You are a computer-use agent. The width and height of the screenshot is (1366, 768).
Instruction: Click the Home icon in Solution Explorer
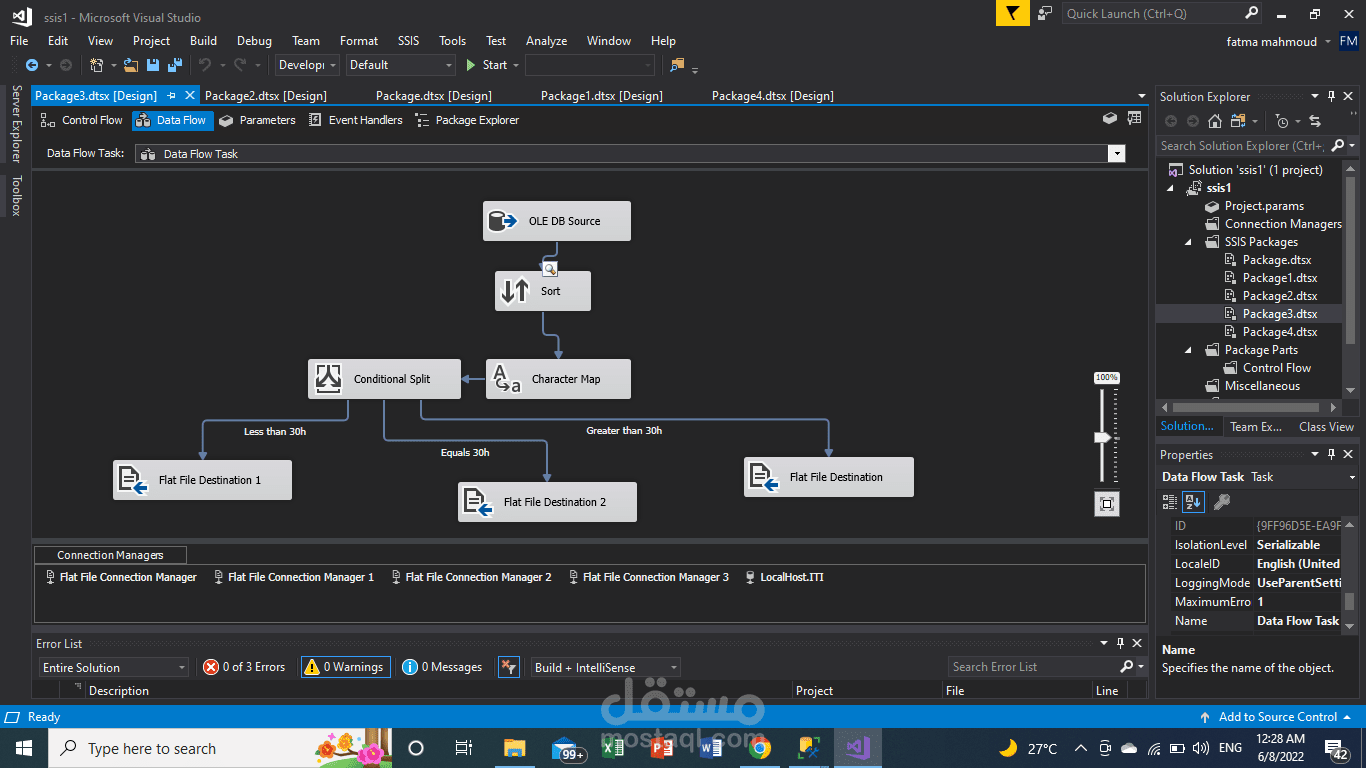pos(1214,121)
